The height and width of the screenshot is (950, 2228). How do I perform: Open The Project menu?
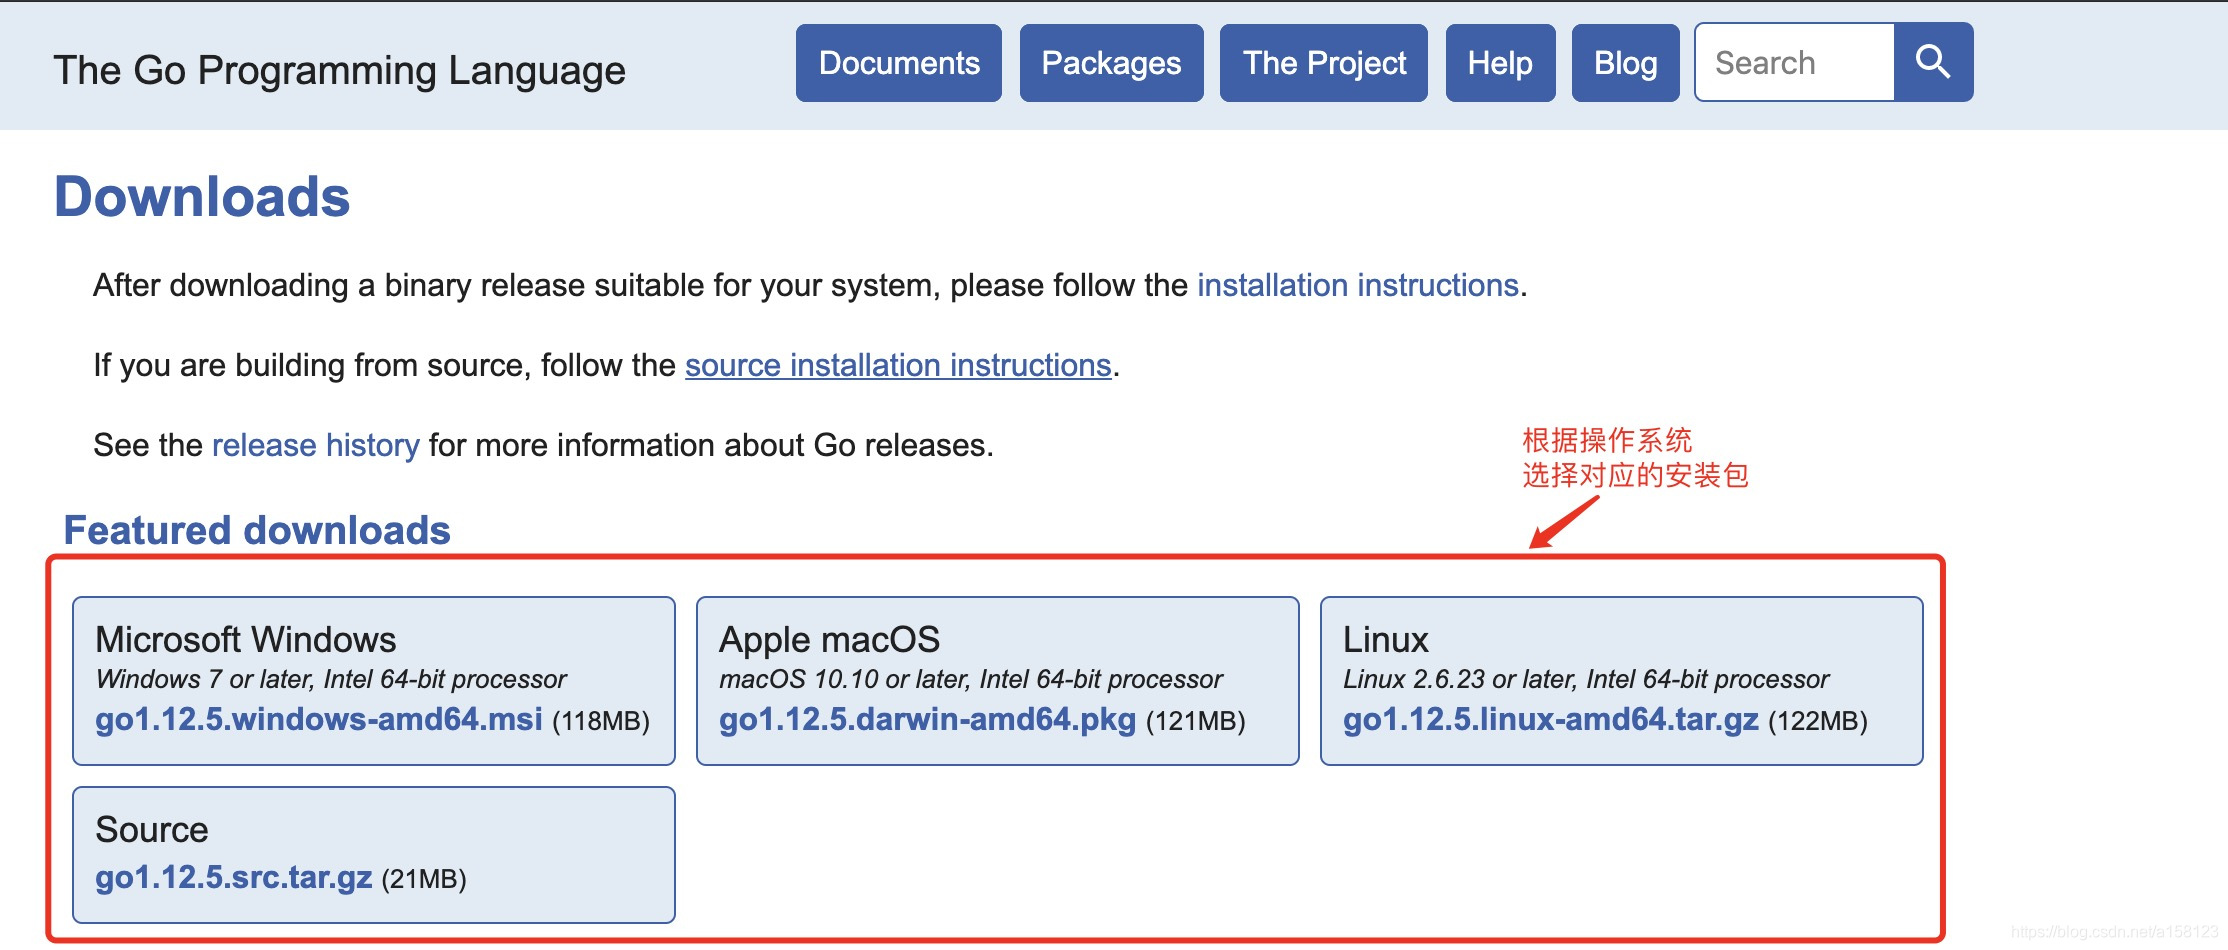pyautogui.click(x=1324, y=63)
